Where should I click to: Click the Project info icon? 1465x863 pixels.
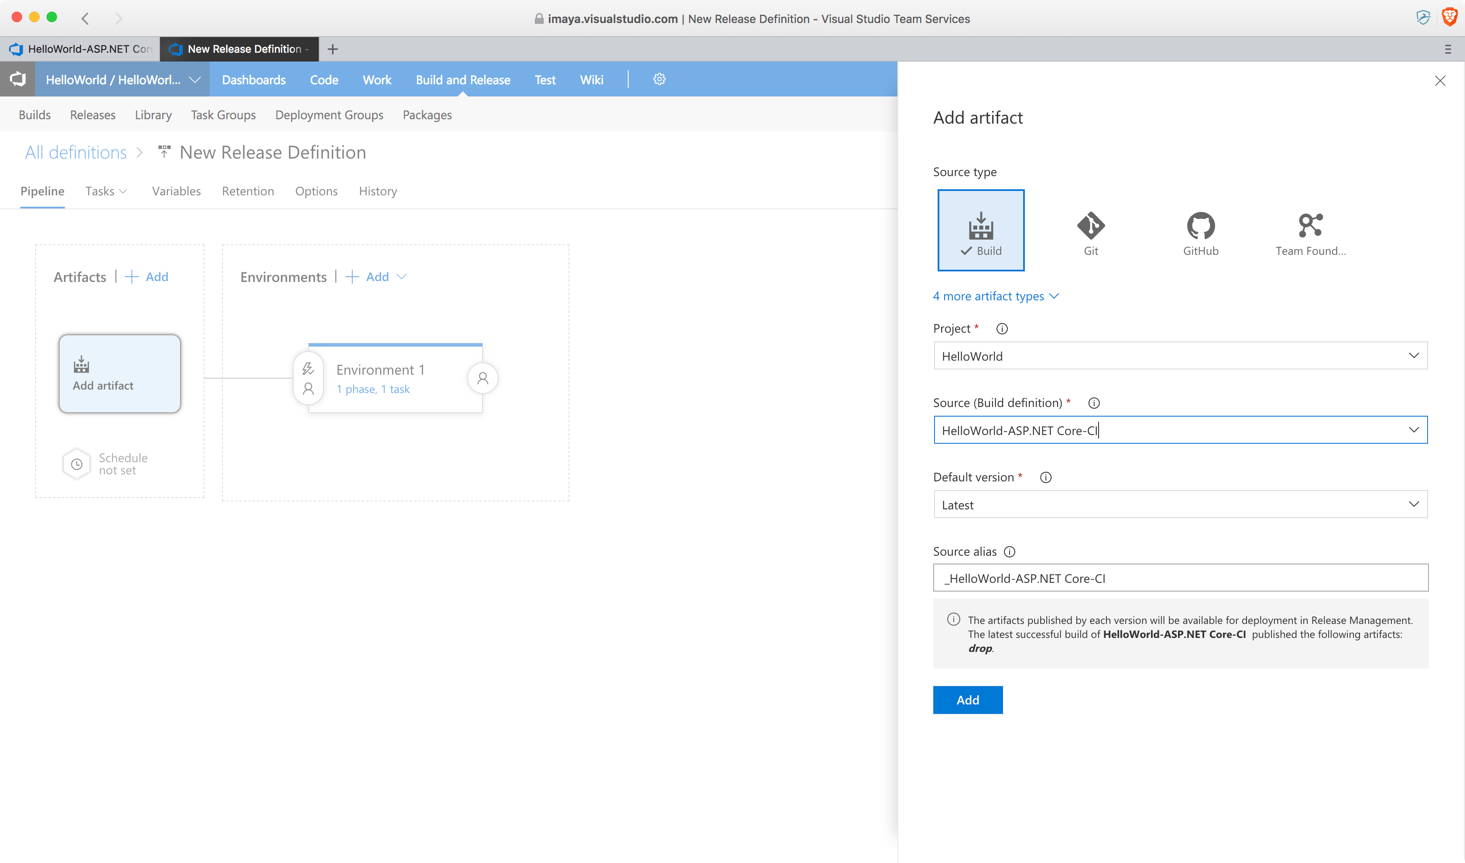click(x=1002, y=329)
